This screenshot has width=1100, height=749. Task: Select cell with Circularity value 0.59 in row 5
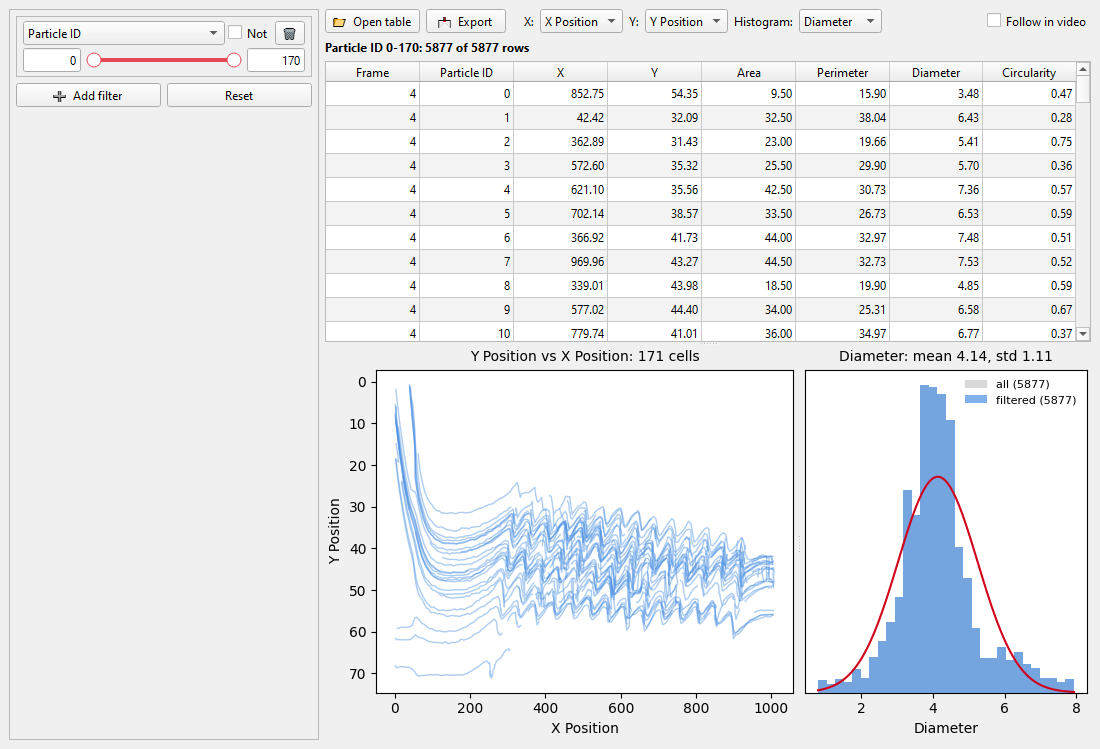[1029, 213]
